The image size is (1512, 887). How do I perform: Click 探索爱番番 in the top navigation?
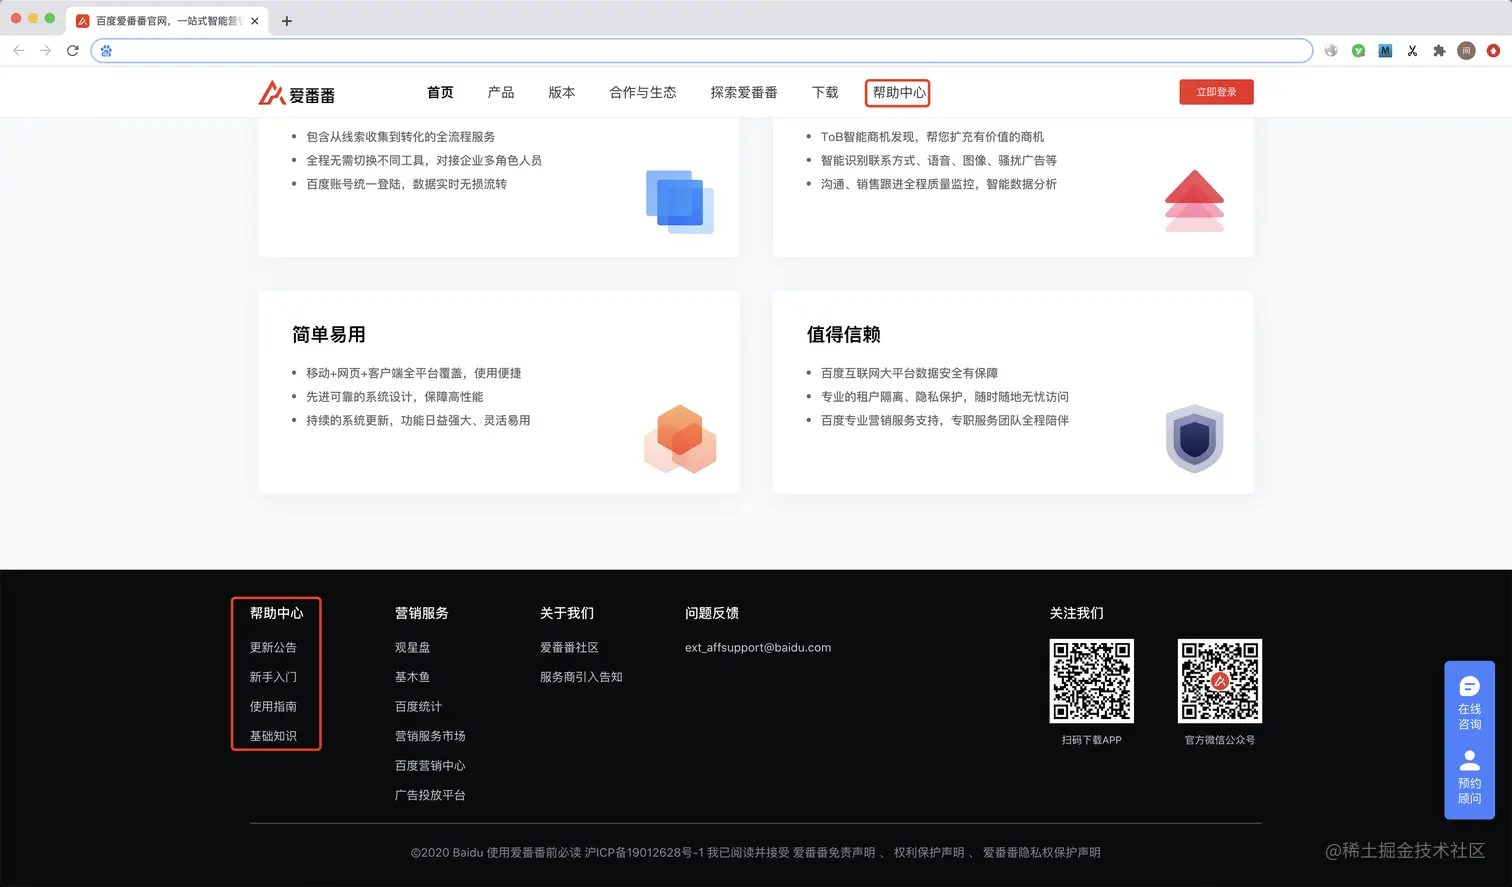pos(744,93)
